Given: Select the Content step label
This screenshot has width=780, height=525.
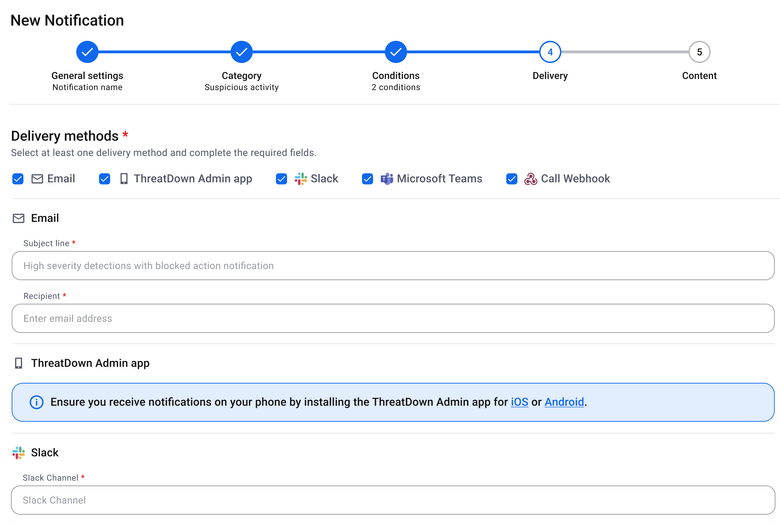Looking at the screenshot, I should pos(699,76).
